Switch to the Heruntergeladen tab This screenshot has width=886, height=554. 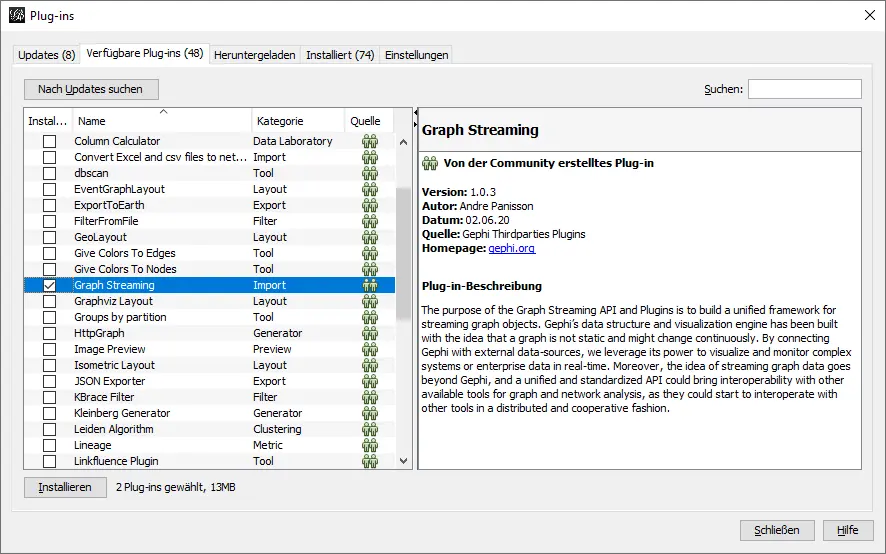tap(255, 55)
